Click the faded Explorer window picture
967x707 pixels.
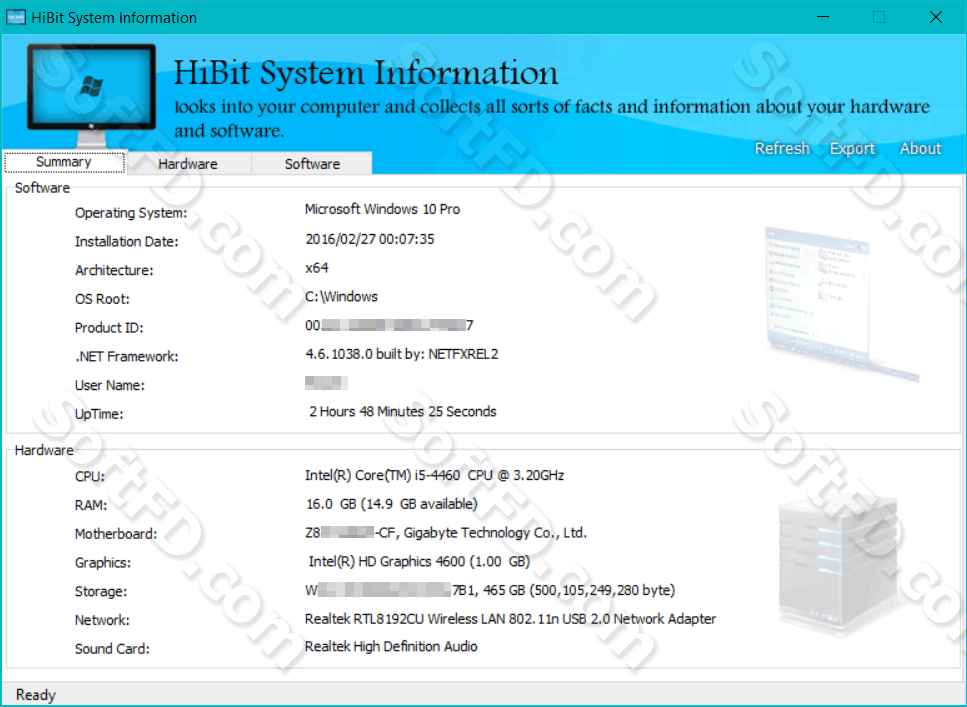[842, 304]
